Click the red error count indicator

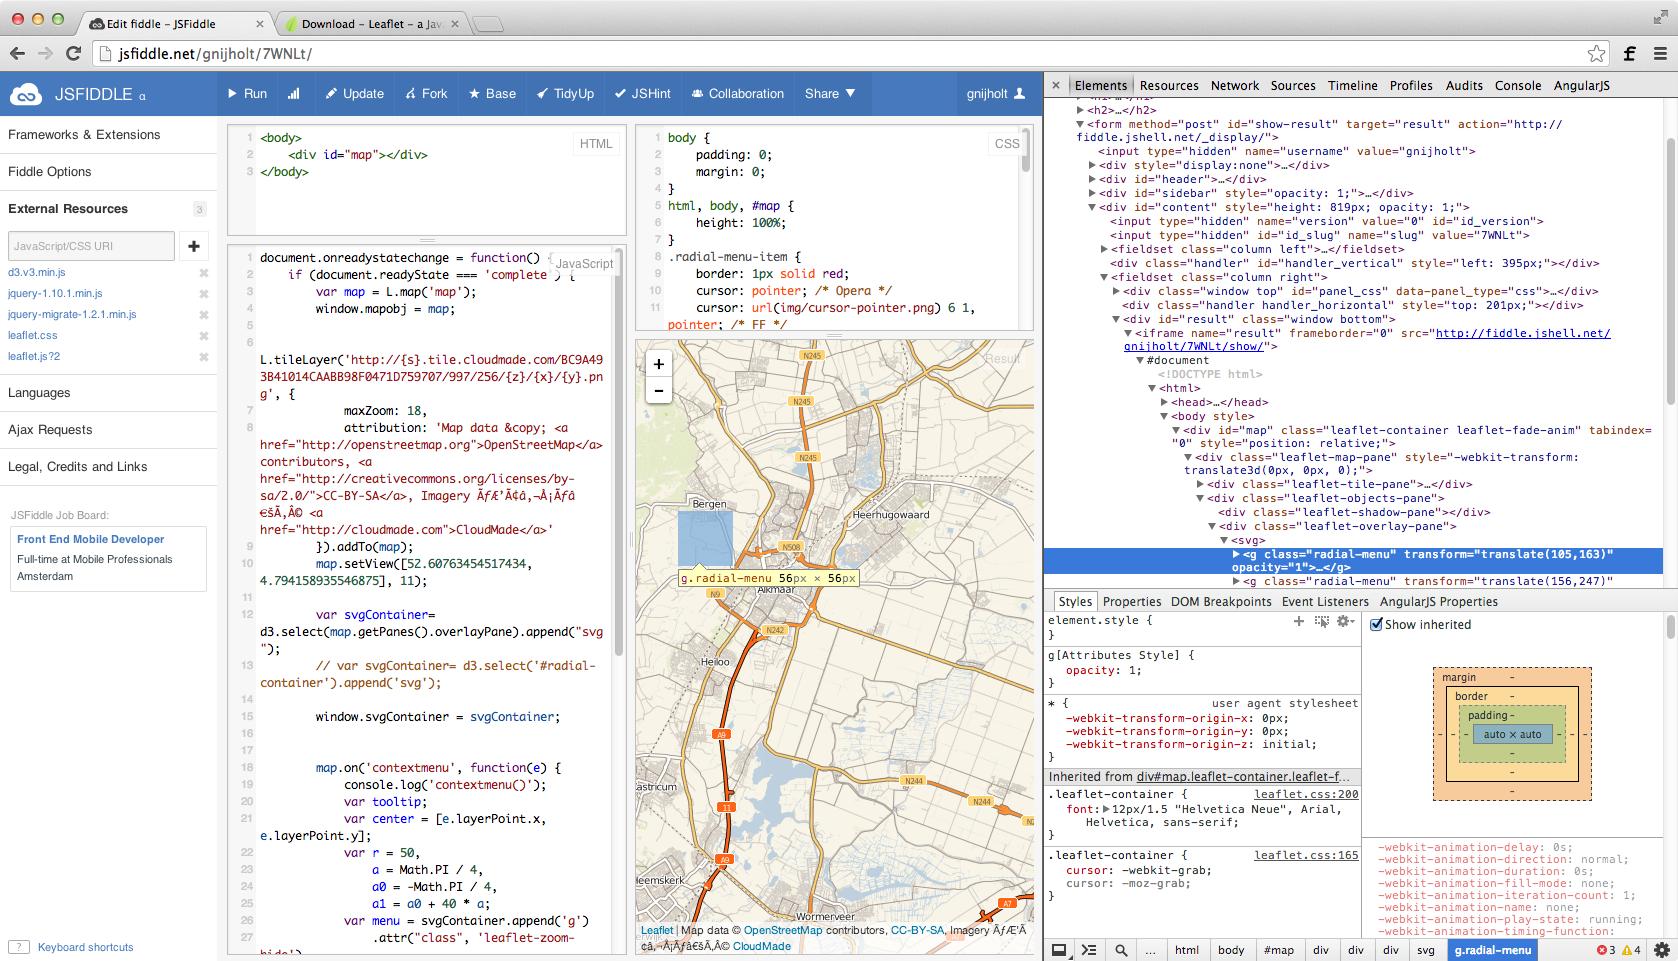click(x=1606, y=950)
